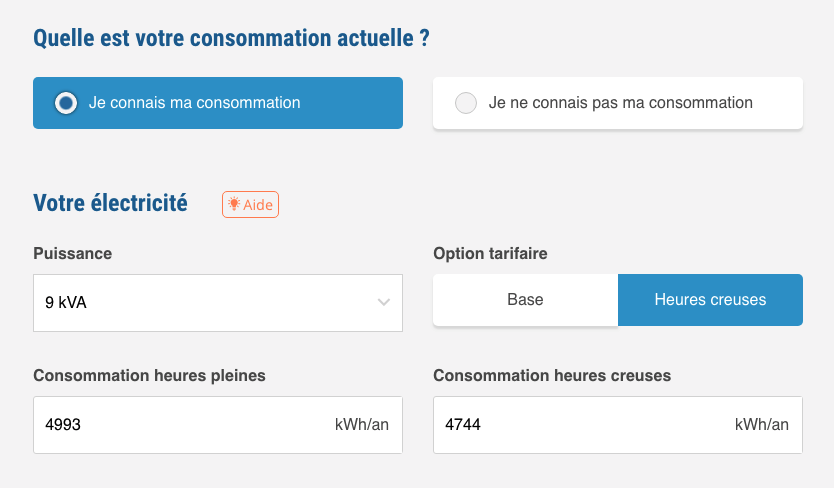
Task: Click the 9 kVA value text
Action: tap(65, 302)
